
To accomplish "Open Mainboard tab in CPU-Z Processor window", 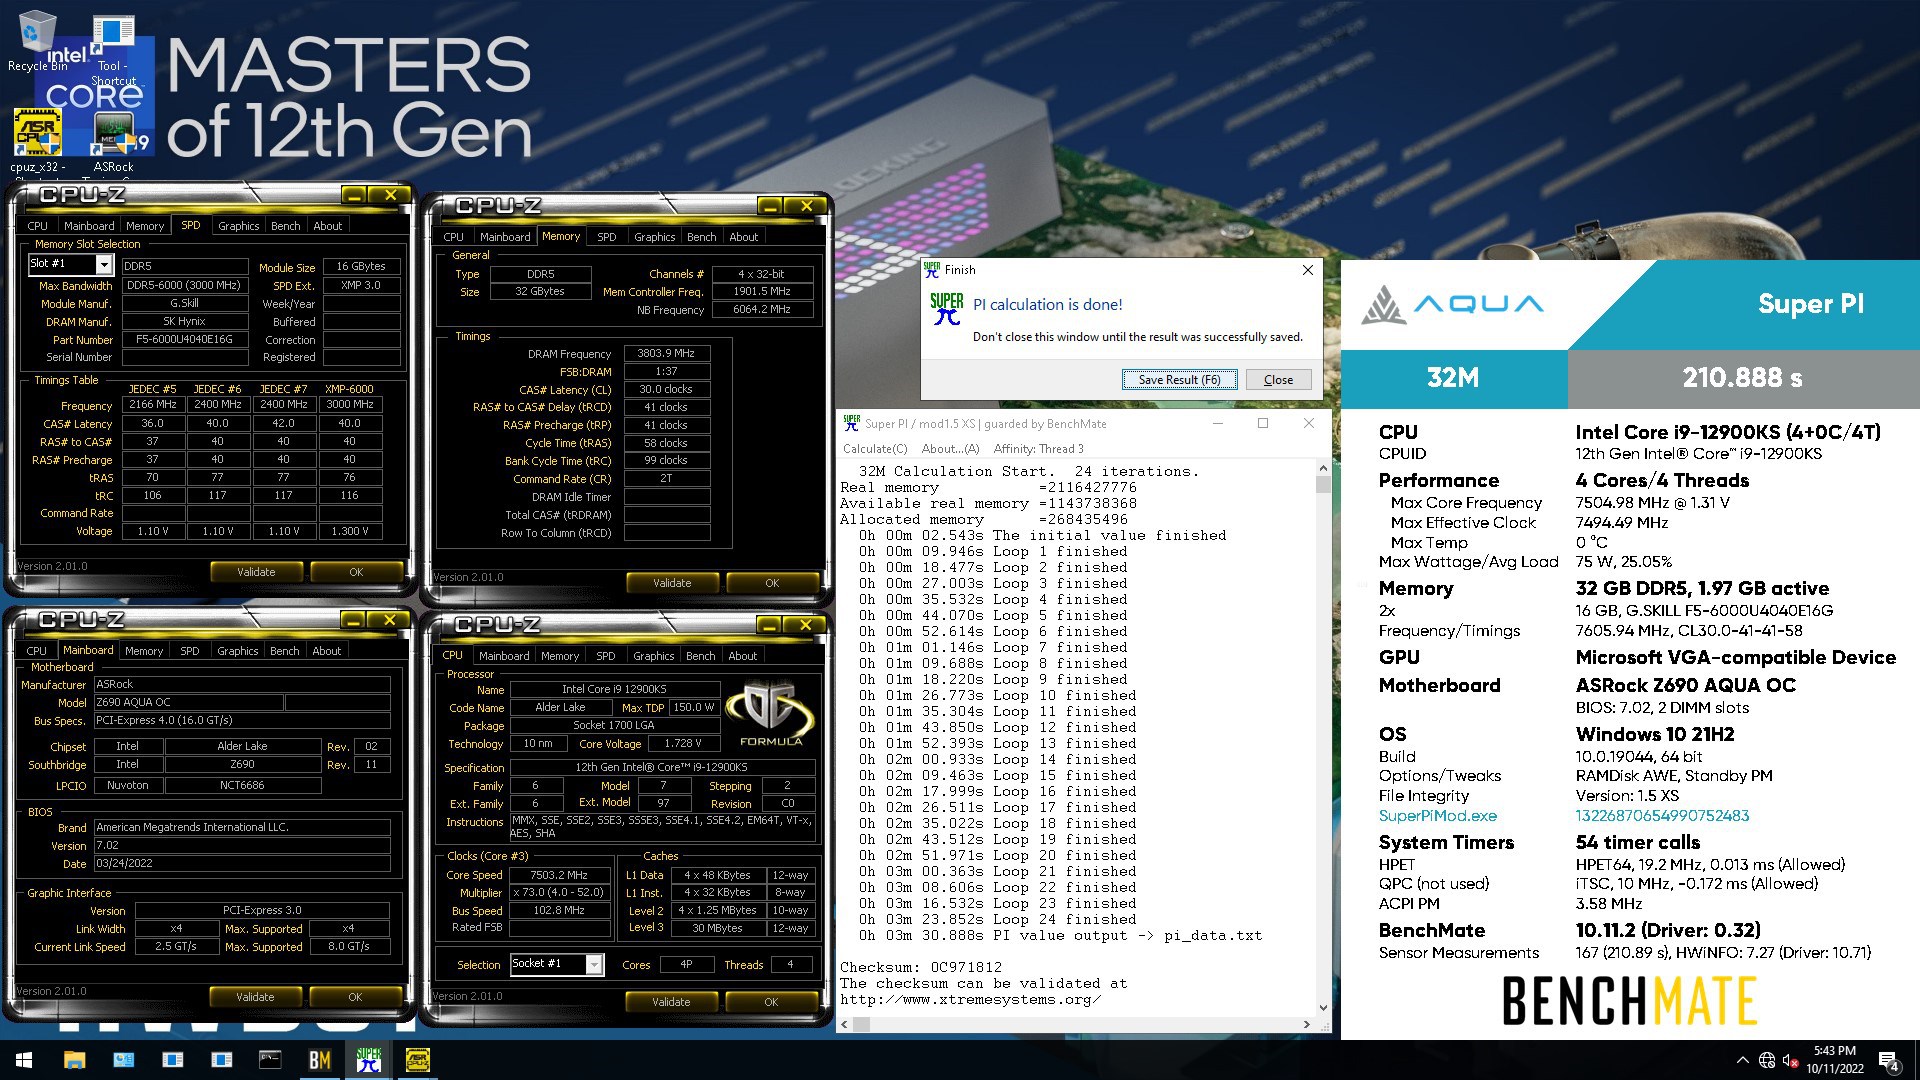I will click(x=504, y=656).
